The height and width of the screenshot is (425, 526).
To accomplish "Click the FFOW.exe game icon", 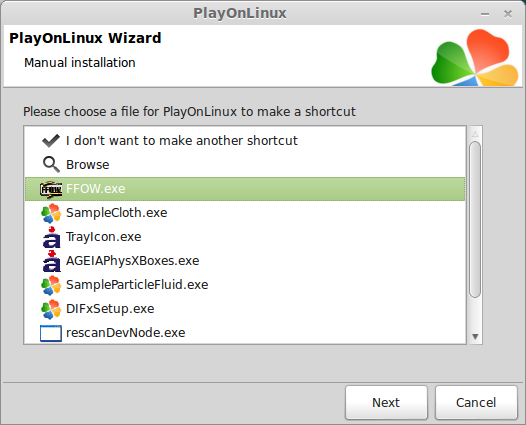I will [x=51, y=189].
